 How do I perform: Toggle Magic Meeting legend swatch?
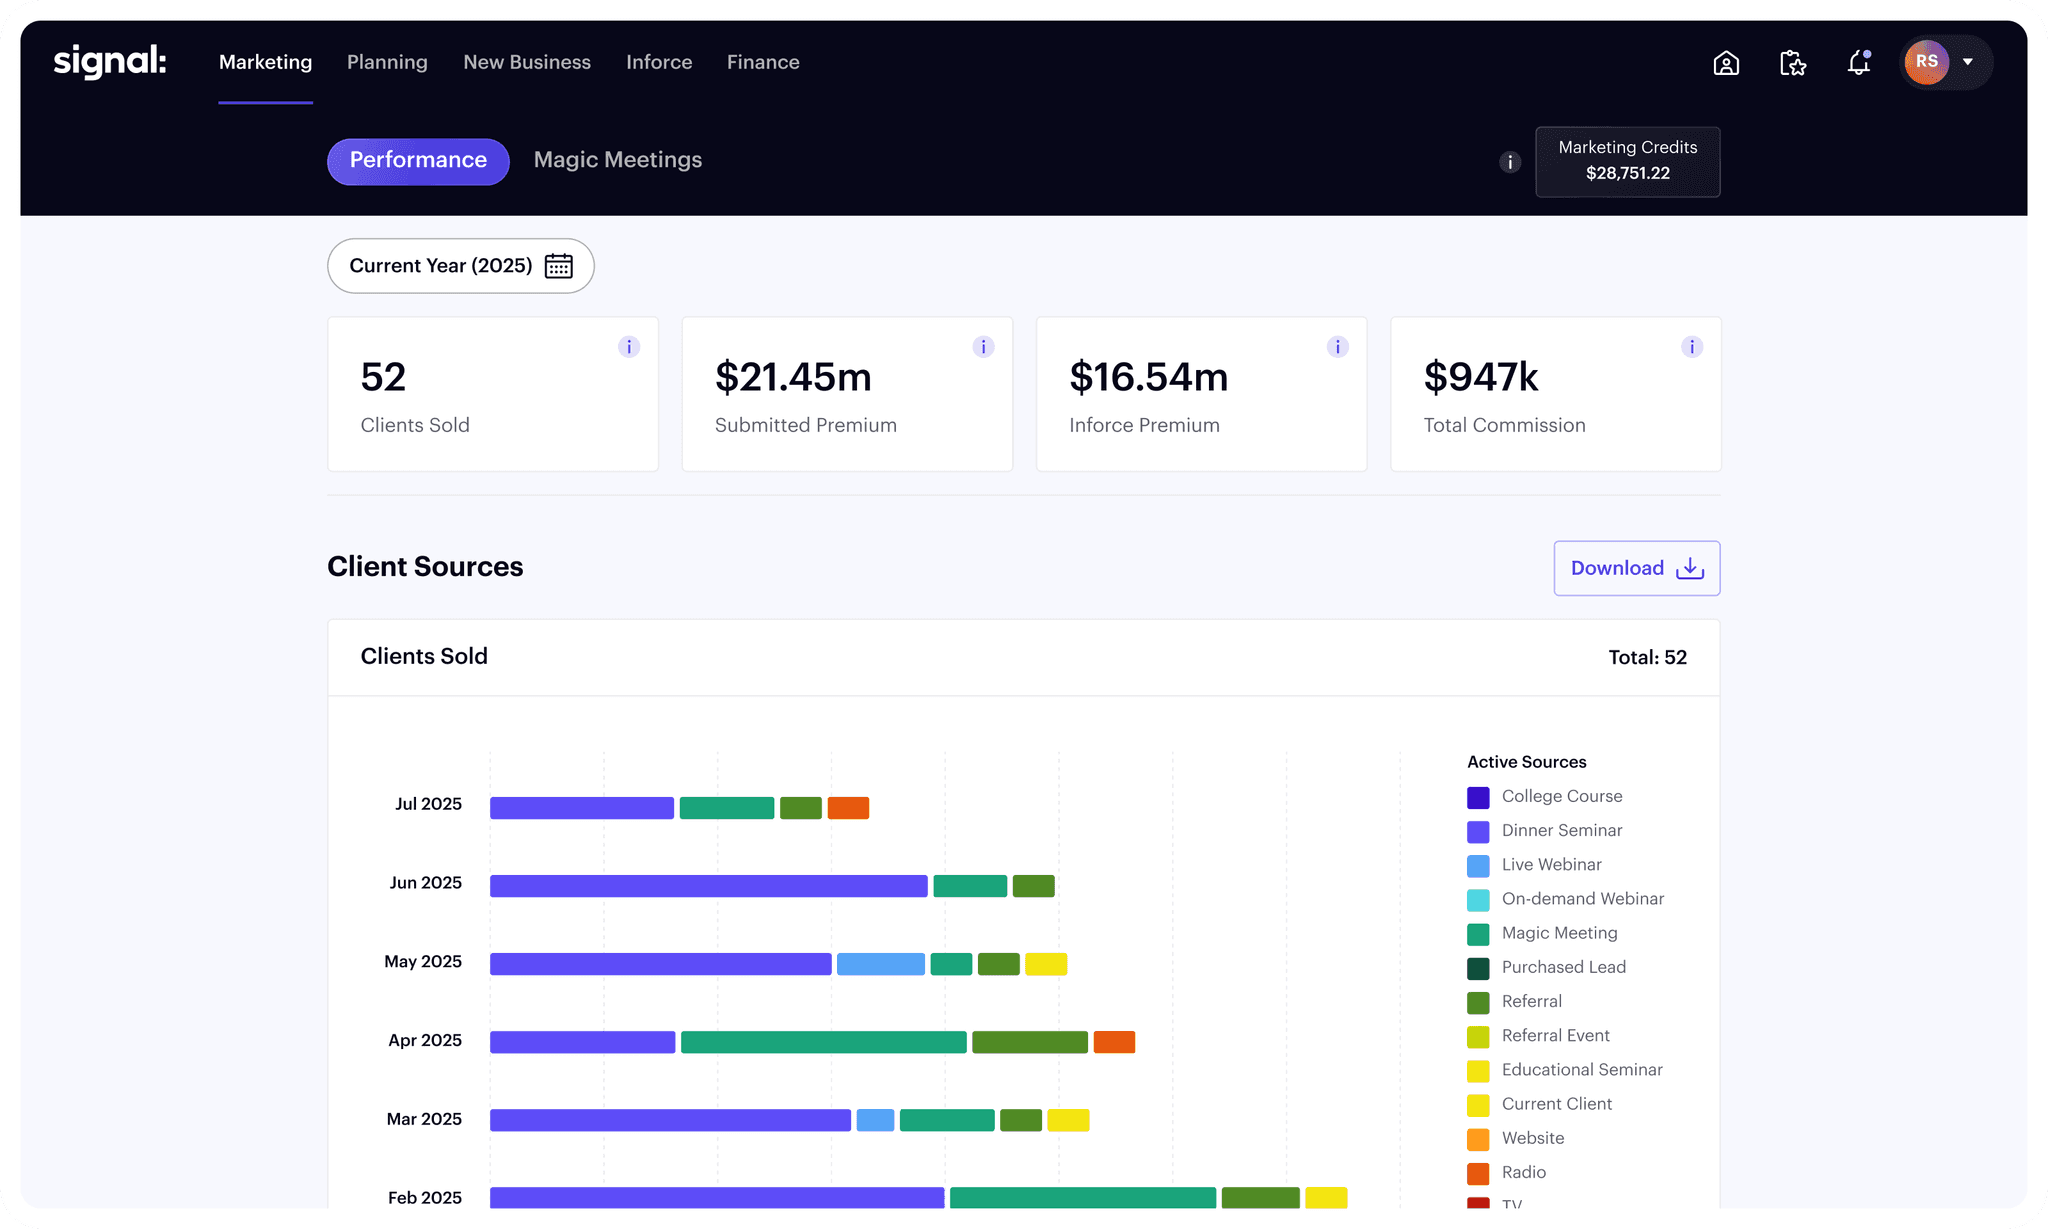pos(1478,934)
